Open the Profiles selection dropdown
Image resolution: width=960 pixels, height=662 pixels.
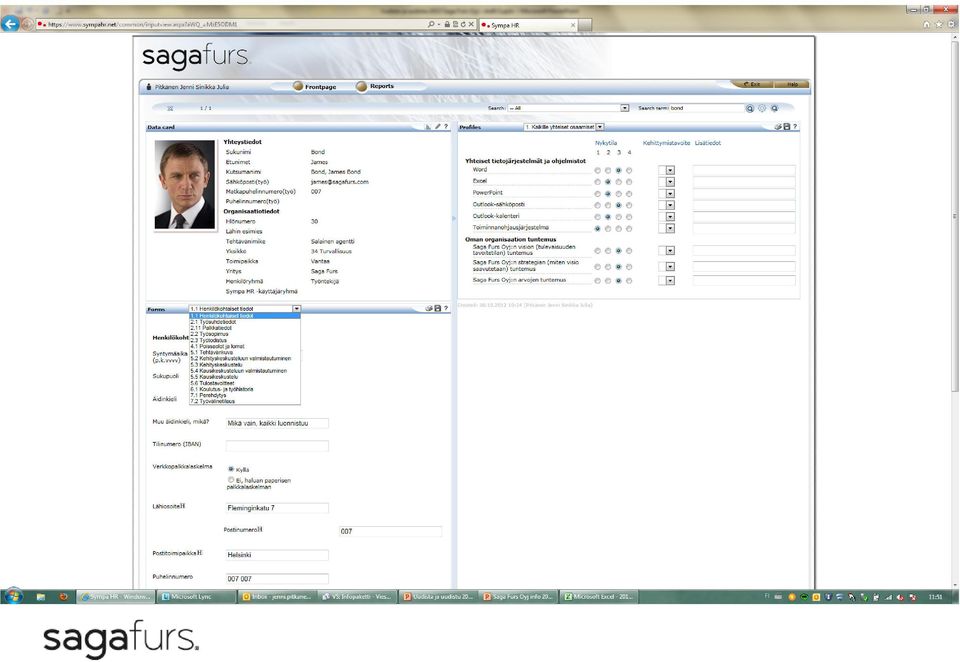600,127
